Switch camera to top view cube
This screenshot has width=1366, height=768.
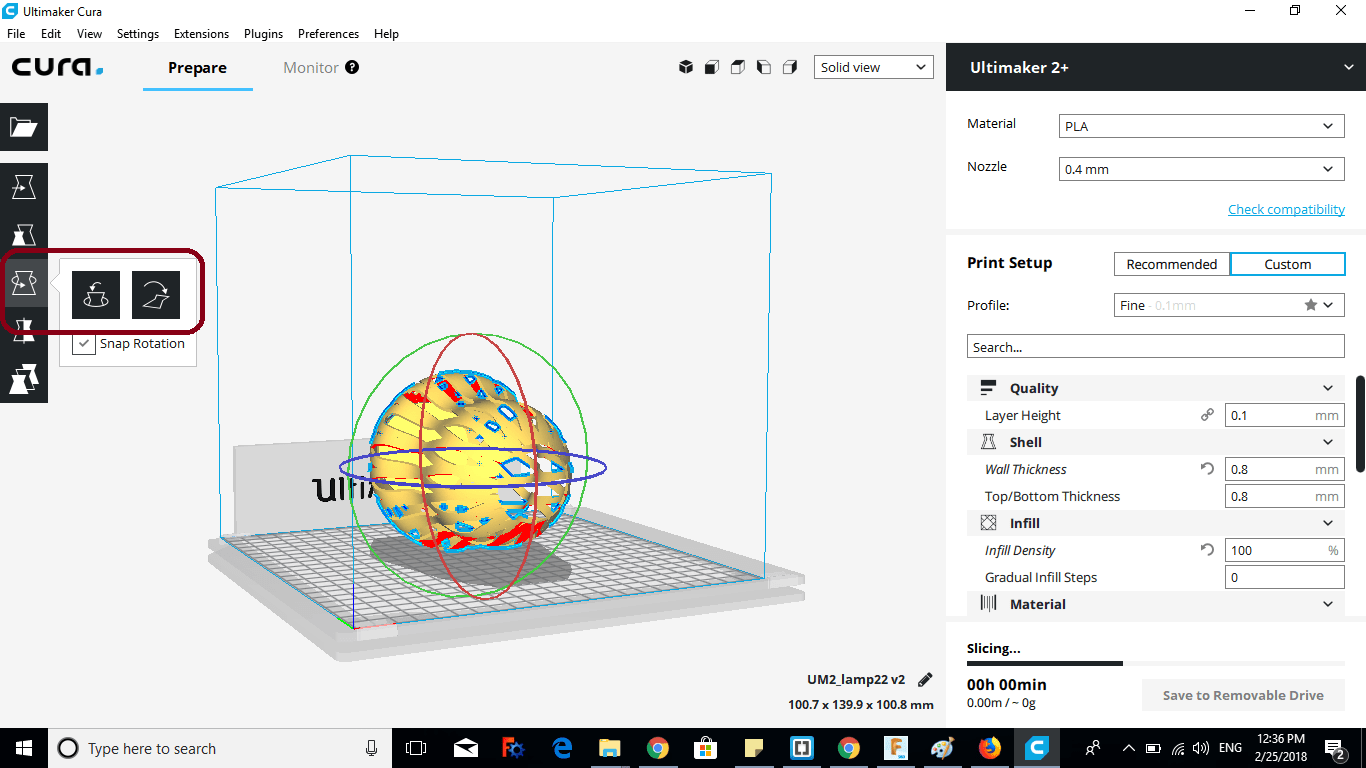(x=738, y=67)
